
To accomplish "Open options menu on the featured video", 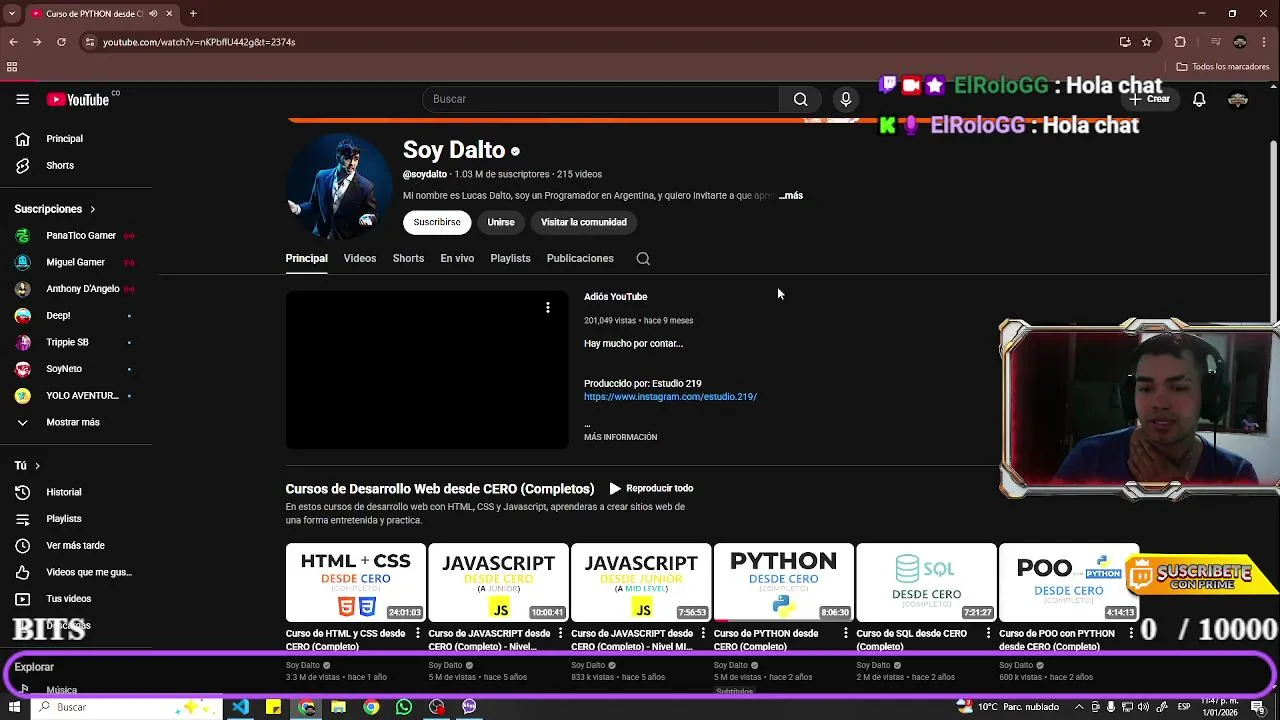I will pos(548,307).
